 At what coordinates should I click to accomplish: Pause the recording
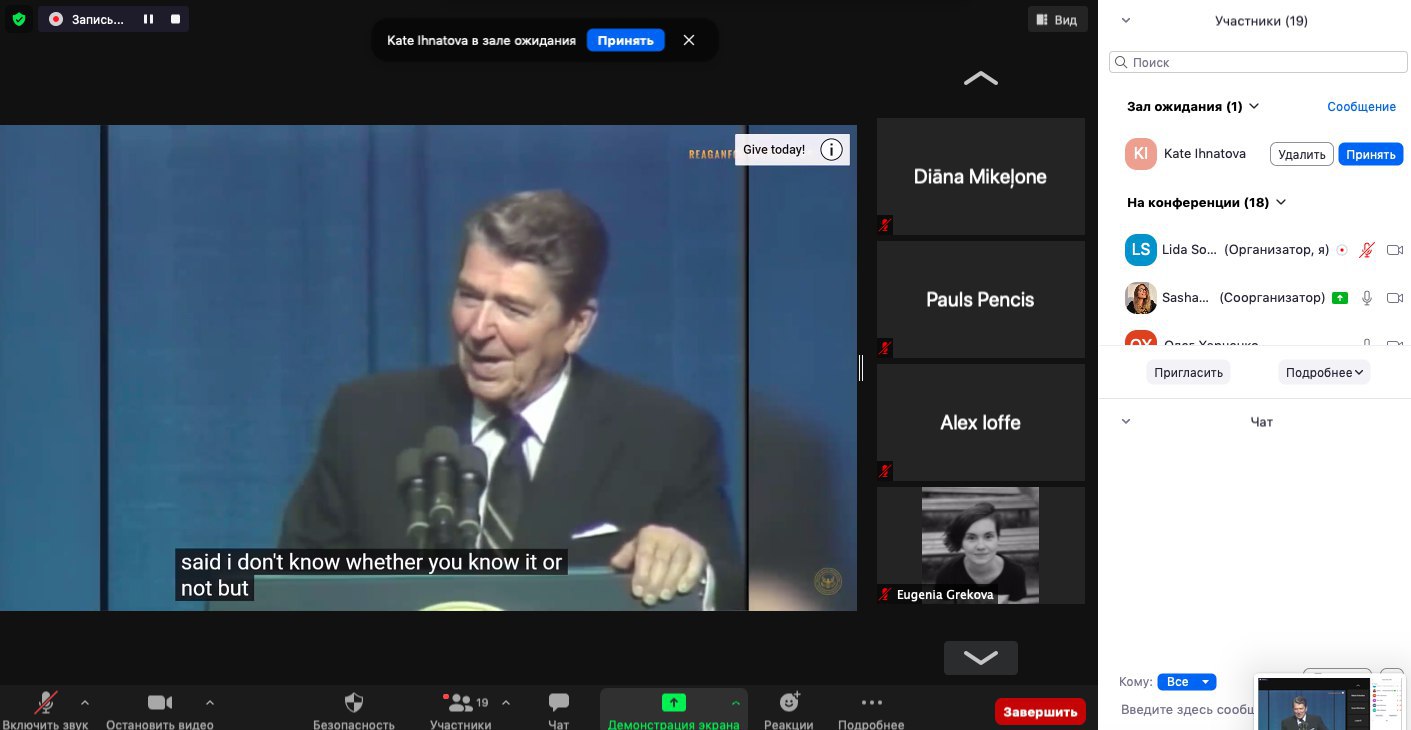click(148, 19)
